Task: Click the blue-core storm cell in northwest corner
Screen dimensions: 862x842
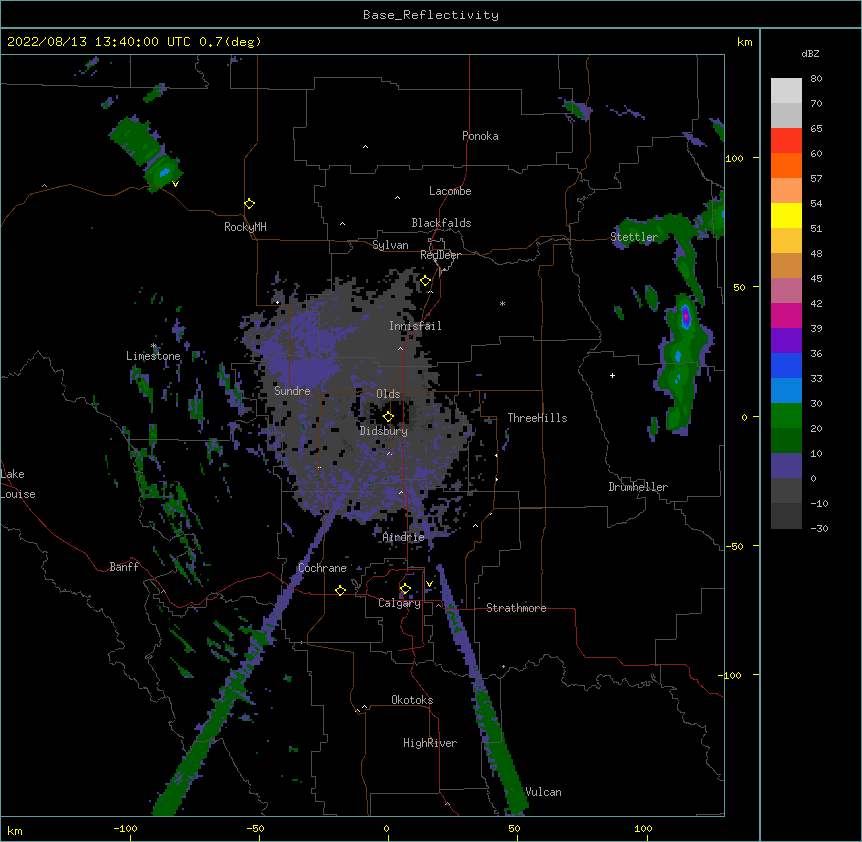Action: (164, 173)
